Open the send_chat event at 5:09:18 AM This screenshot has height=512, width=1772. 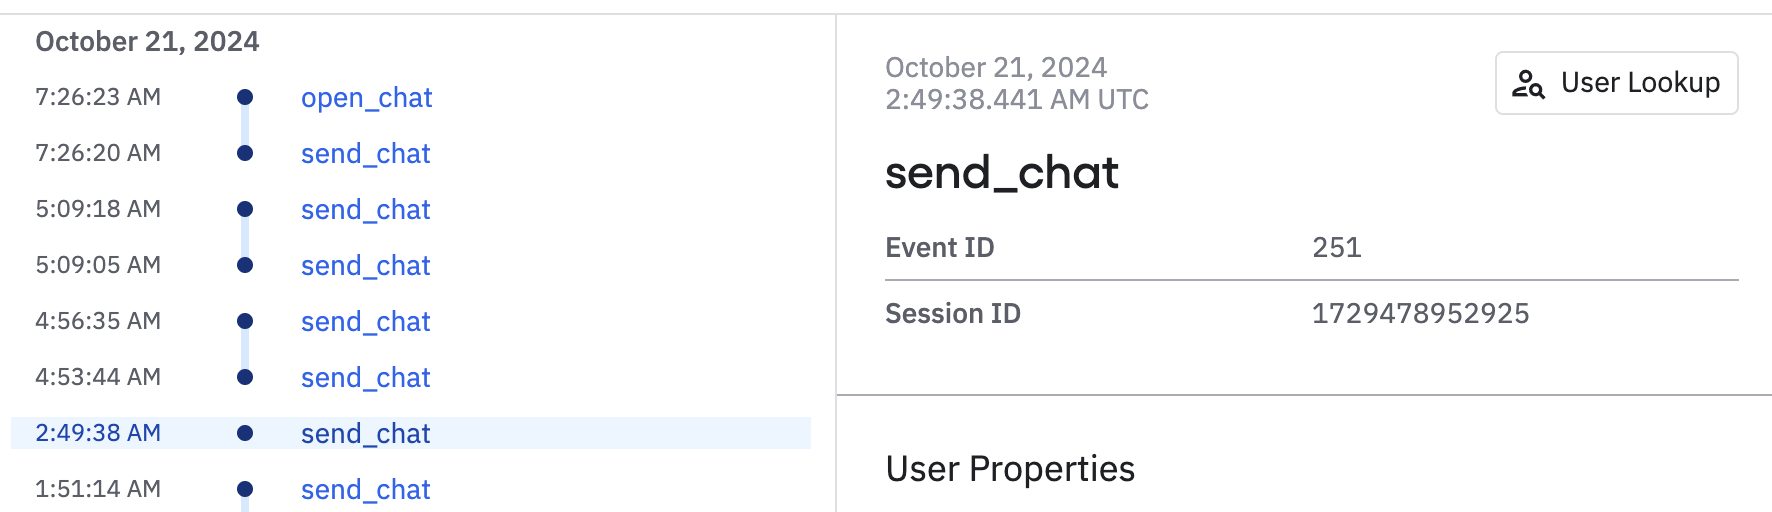[x=365, y=210]
